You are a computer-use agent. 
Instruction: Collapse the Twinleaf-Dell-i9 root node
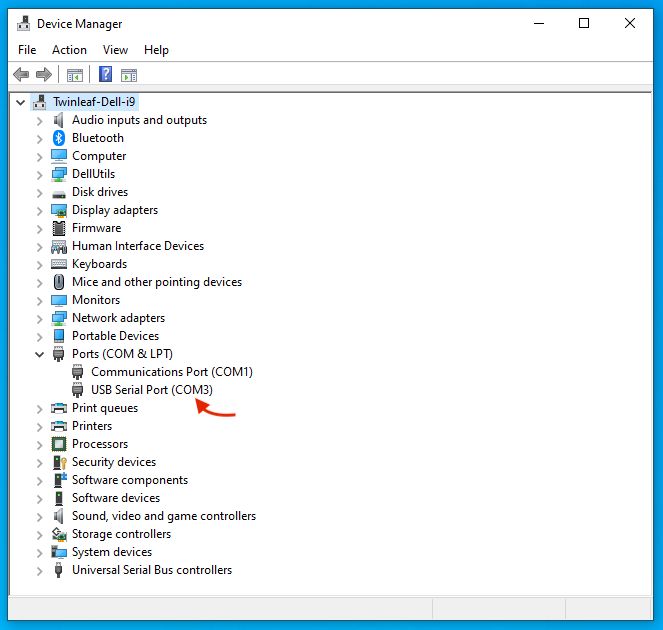tap(20, 102)
